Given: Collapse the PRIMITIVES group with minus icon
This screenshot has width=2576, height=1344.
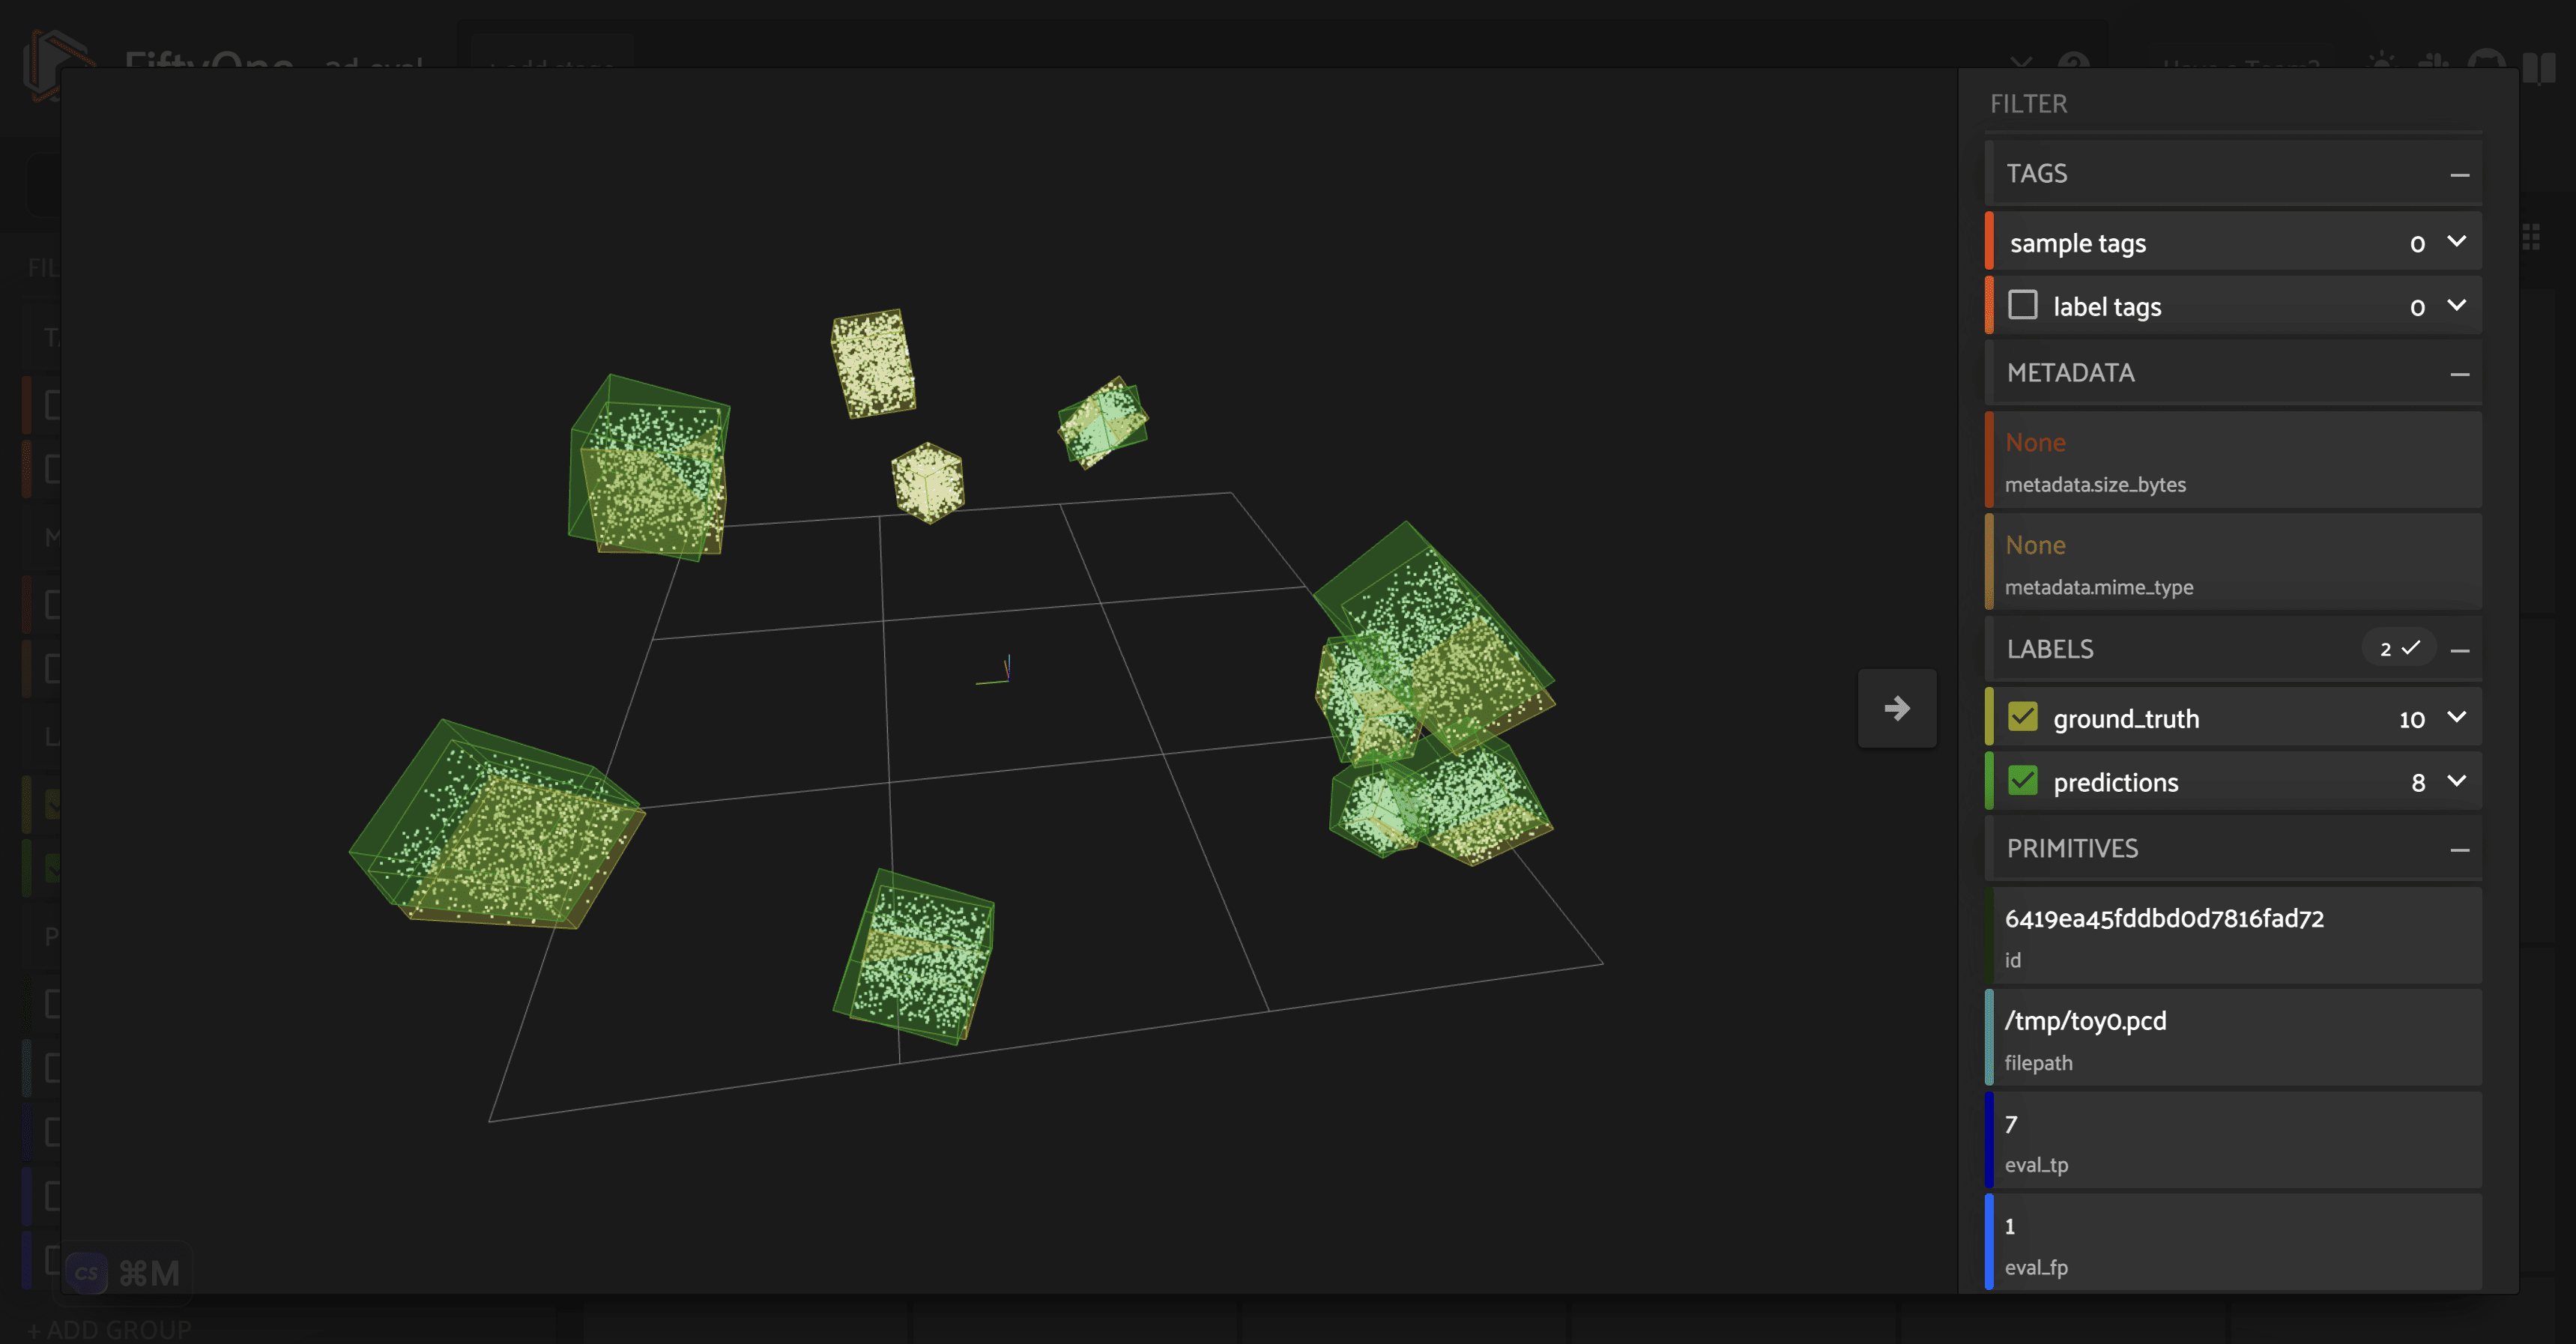Looking at the screenshot, I should coord(2459,850).
